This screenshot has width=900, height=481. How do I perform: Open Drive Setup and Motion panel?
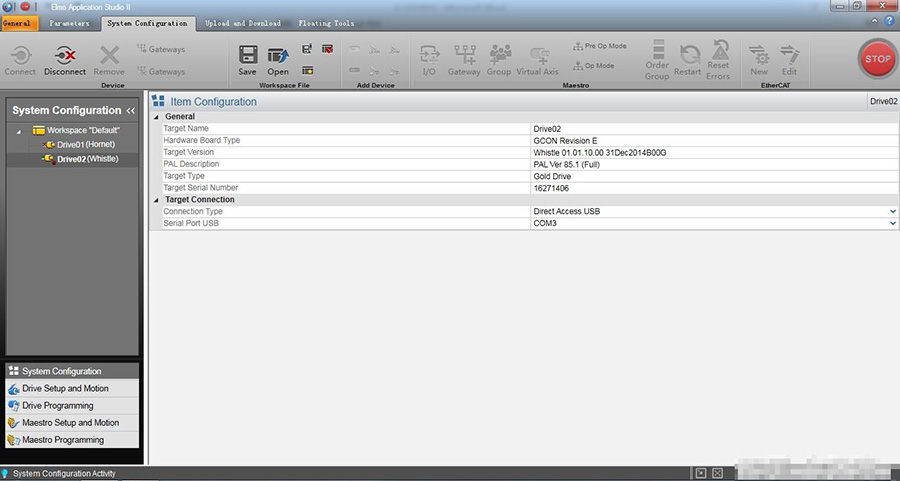65,388
